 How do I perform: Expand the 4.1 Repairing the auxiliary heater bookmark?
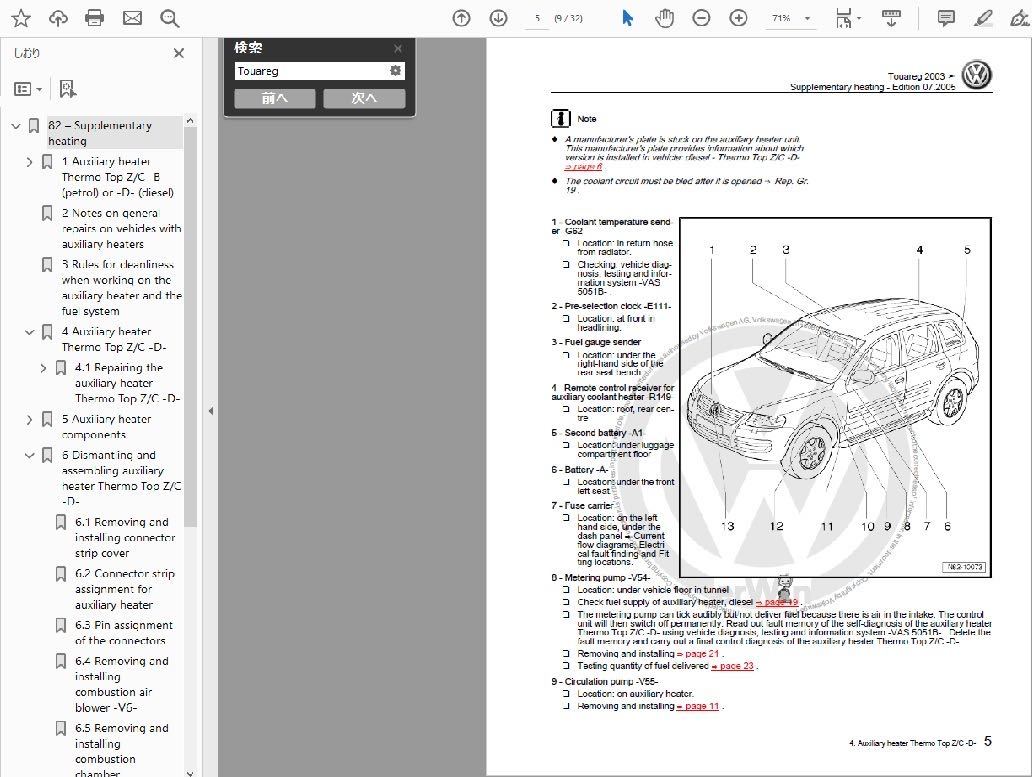tap(43, 368)
